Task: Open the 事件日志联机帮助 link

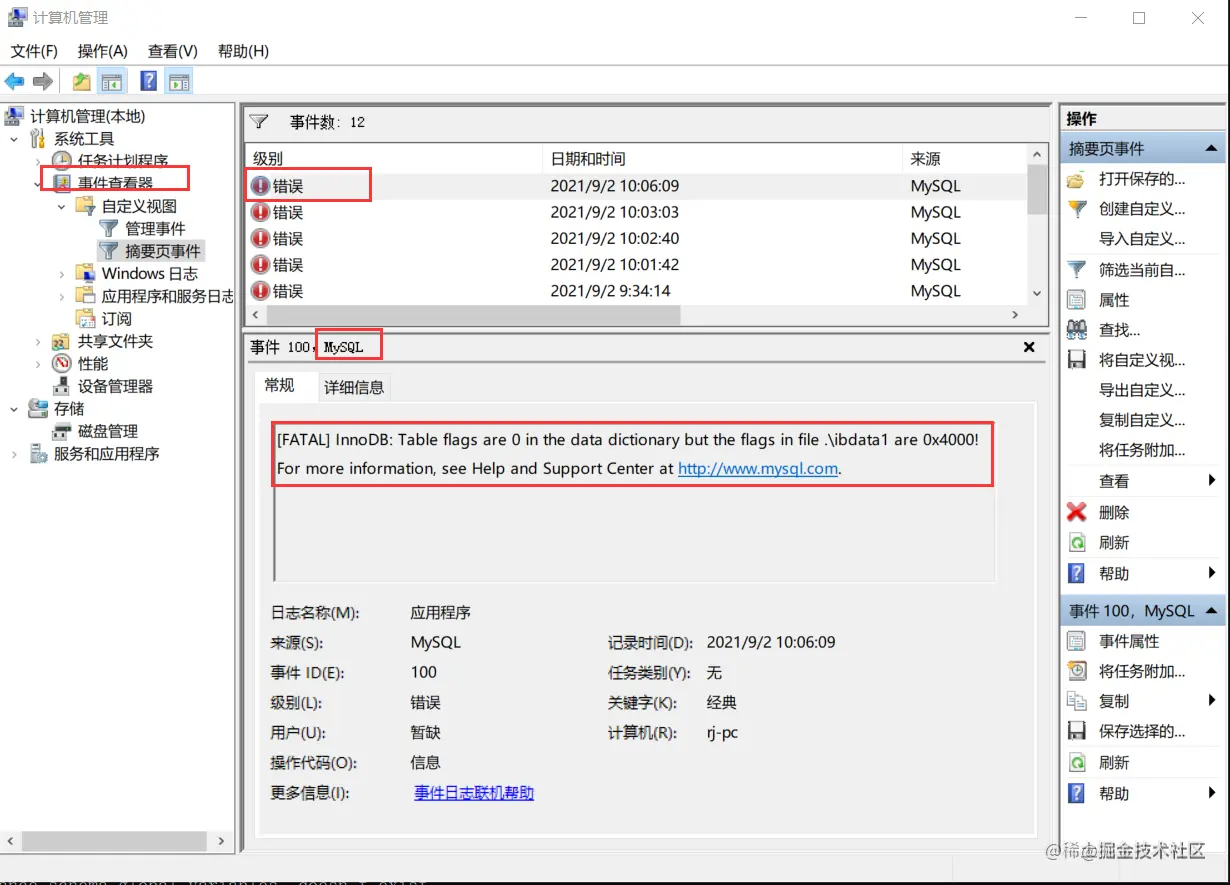Action: coord(474,793)
